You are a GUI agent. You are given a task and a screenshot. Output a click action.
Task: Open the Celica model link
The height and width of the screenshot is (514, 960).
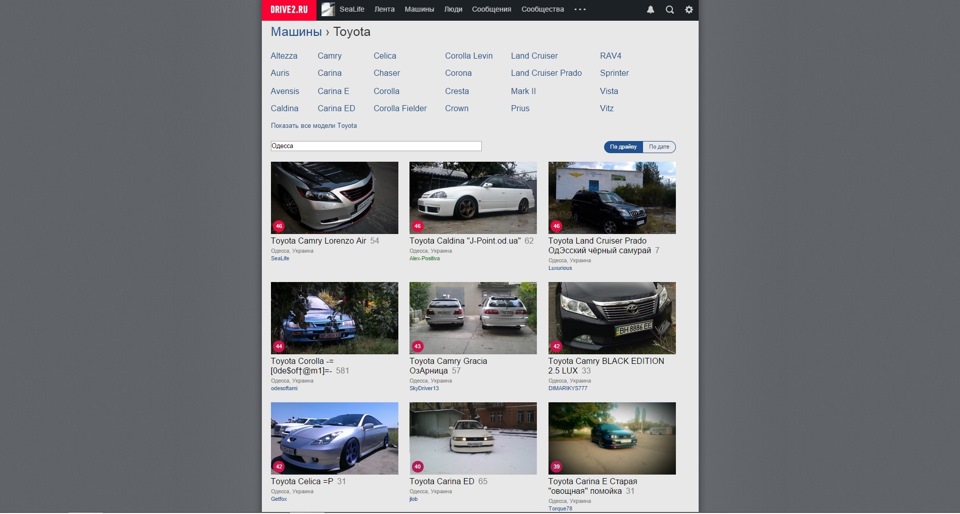(384, 56)
